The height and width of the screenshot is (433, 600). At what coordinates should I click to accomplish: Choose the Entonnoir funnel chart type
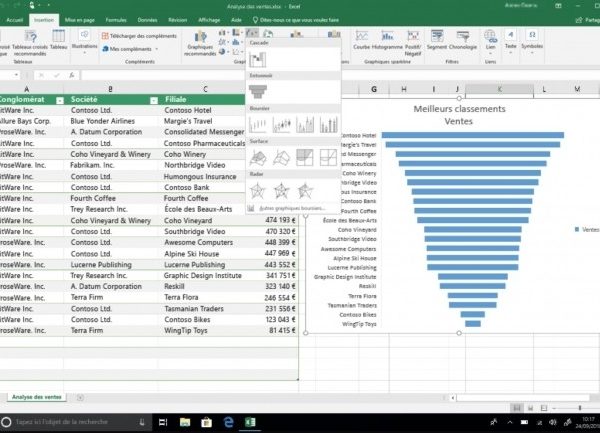258,92
